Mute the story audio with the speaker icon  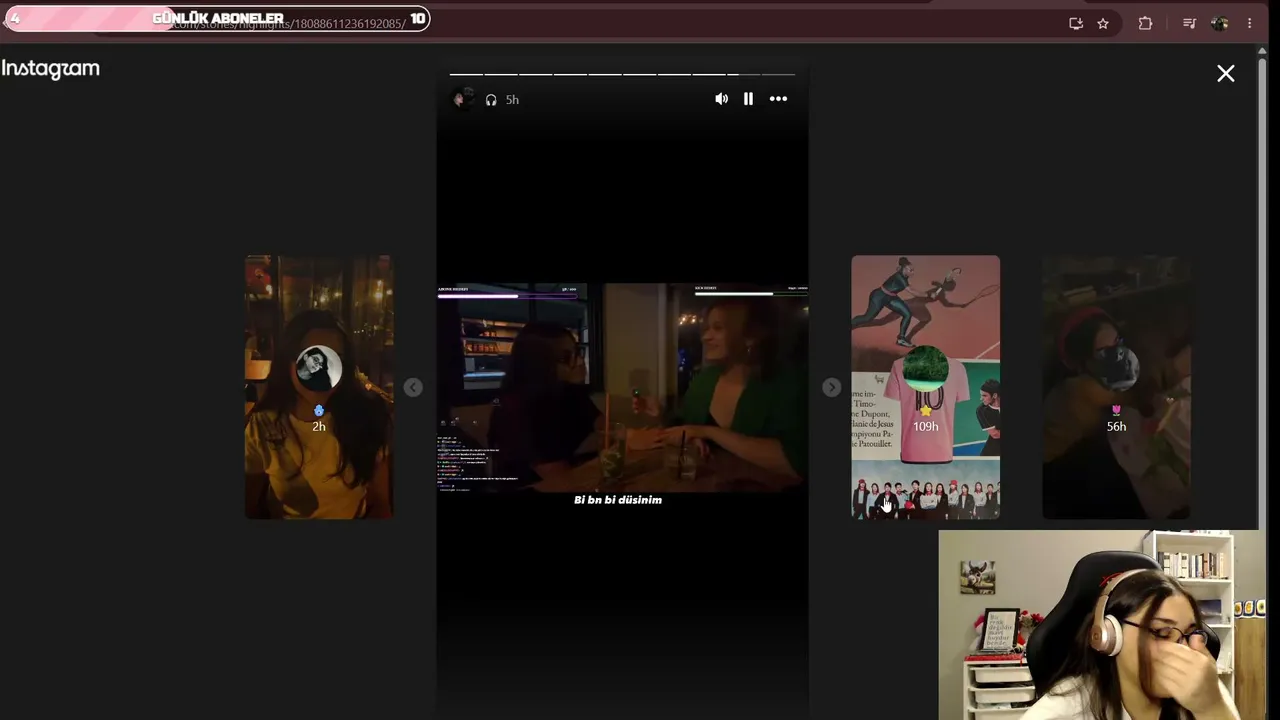click(x=721, y=99)
